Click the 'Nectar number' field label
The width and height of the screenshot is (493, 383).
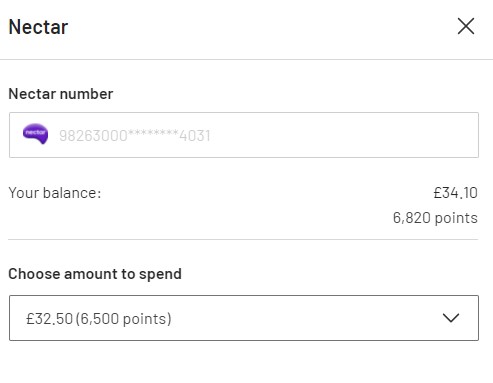tap(61, 94)
